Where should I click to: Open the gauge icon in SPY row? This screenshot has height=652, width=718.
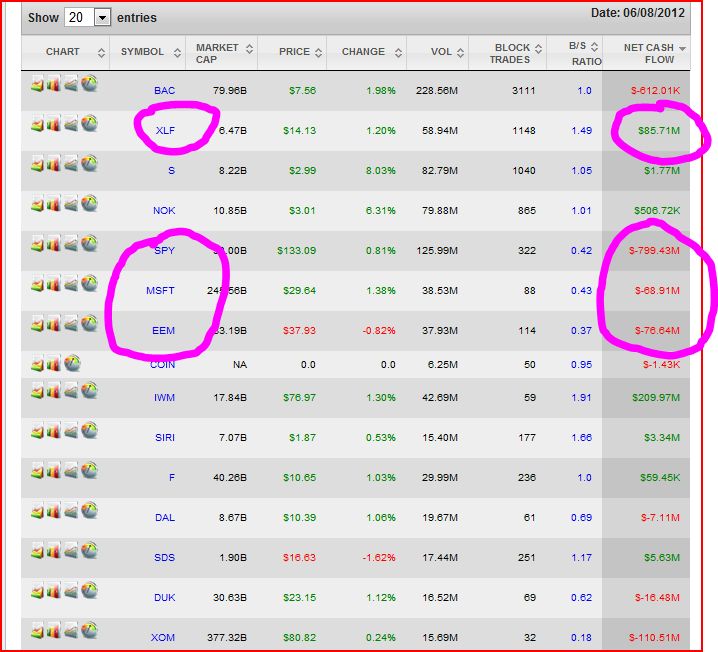(89, 243)
